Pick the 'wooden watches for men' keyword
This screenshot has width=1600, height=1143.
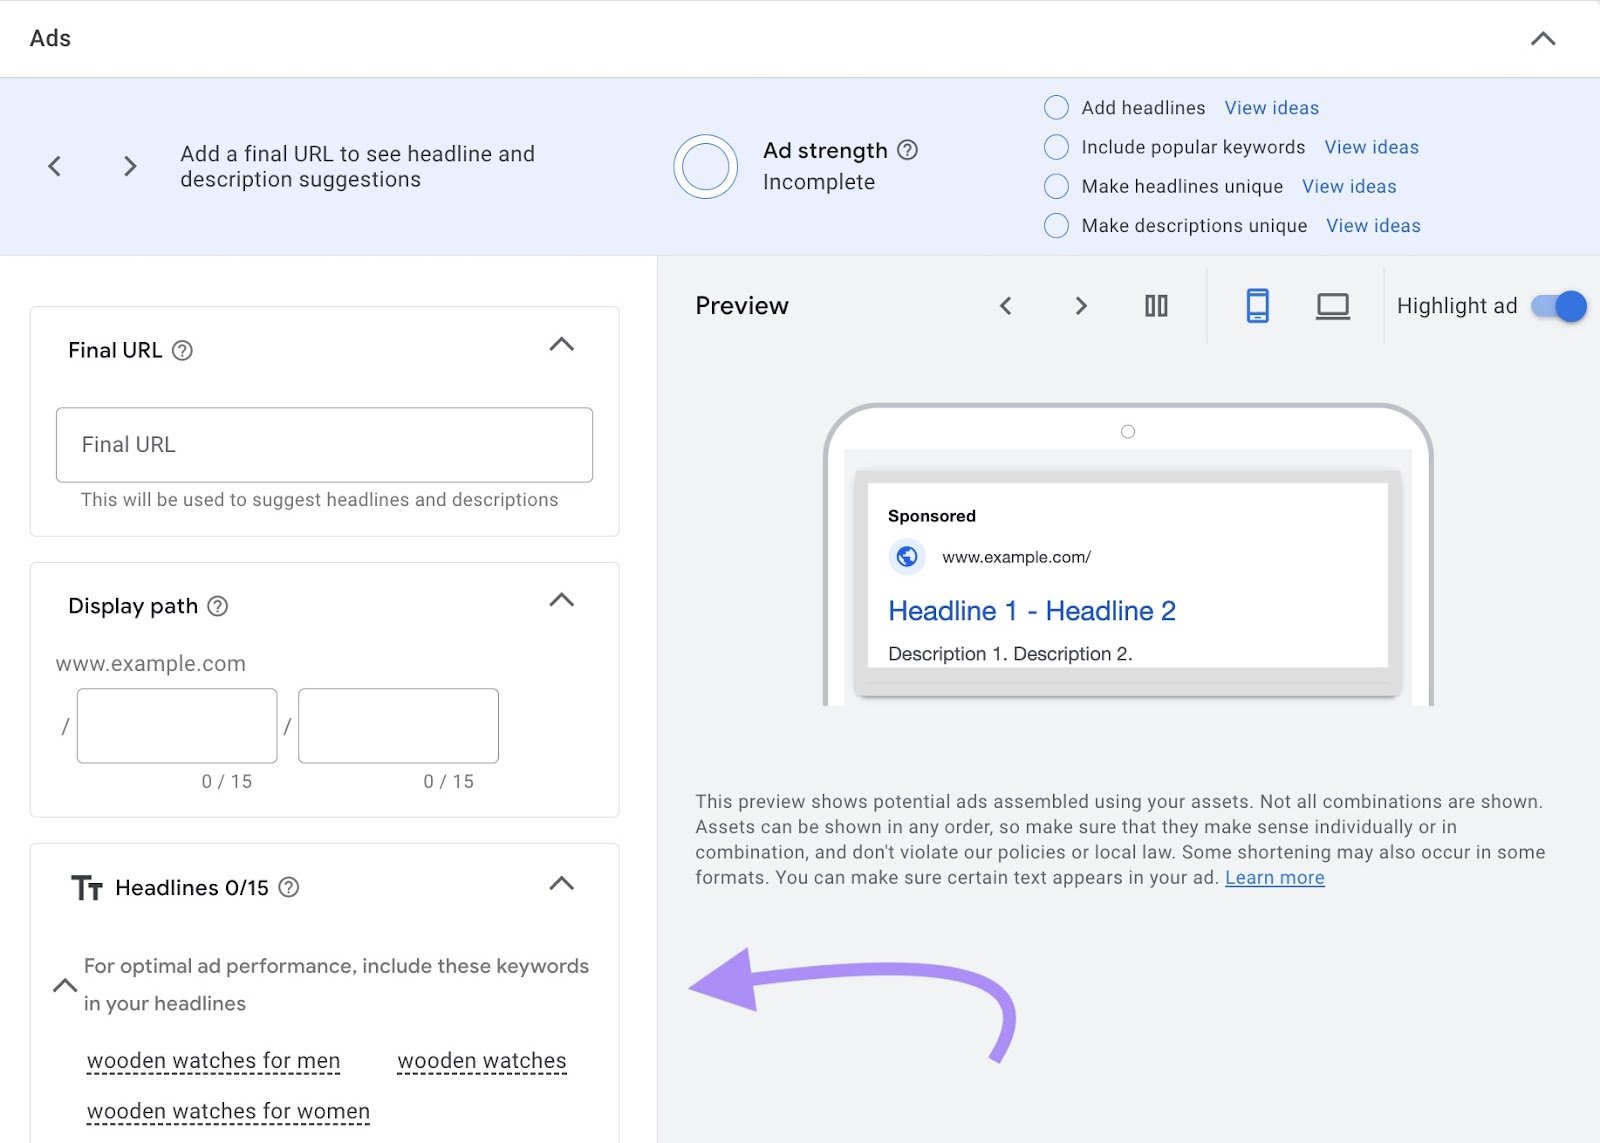pyautogui.click(x=213, y=1061)
